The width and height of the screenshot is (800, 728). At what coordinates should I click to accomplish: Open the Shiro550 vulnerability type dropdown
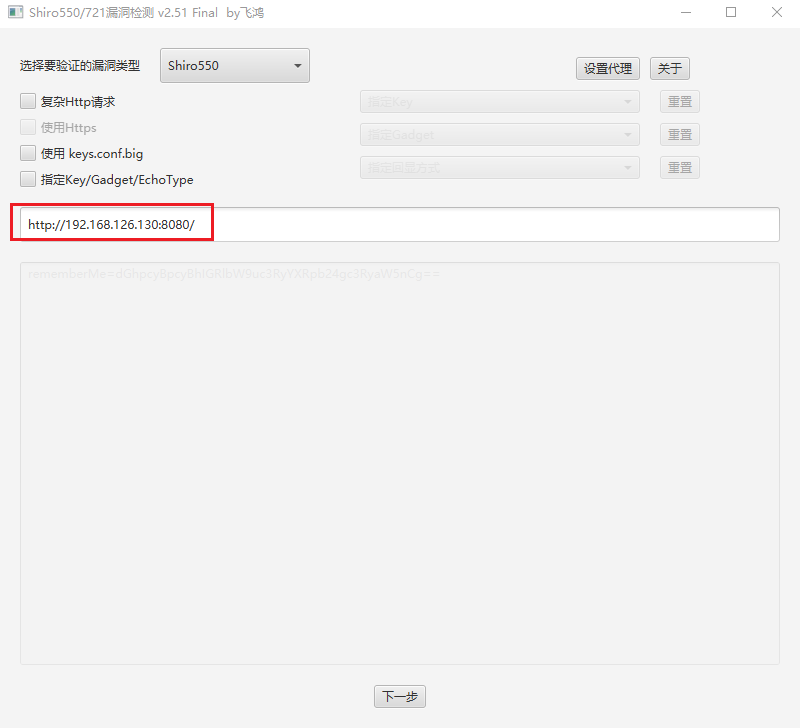coord(235,65)
